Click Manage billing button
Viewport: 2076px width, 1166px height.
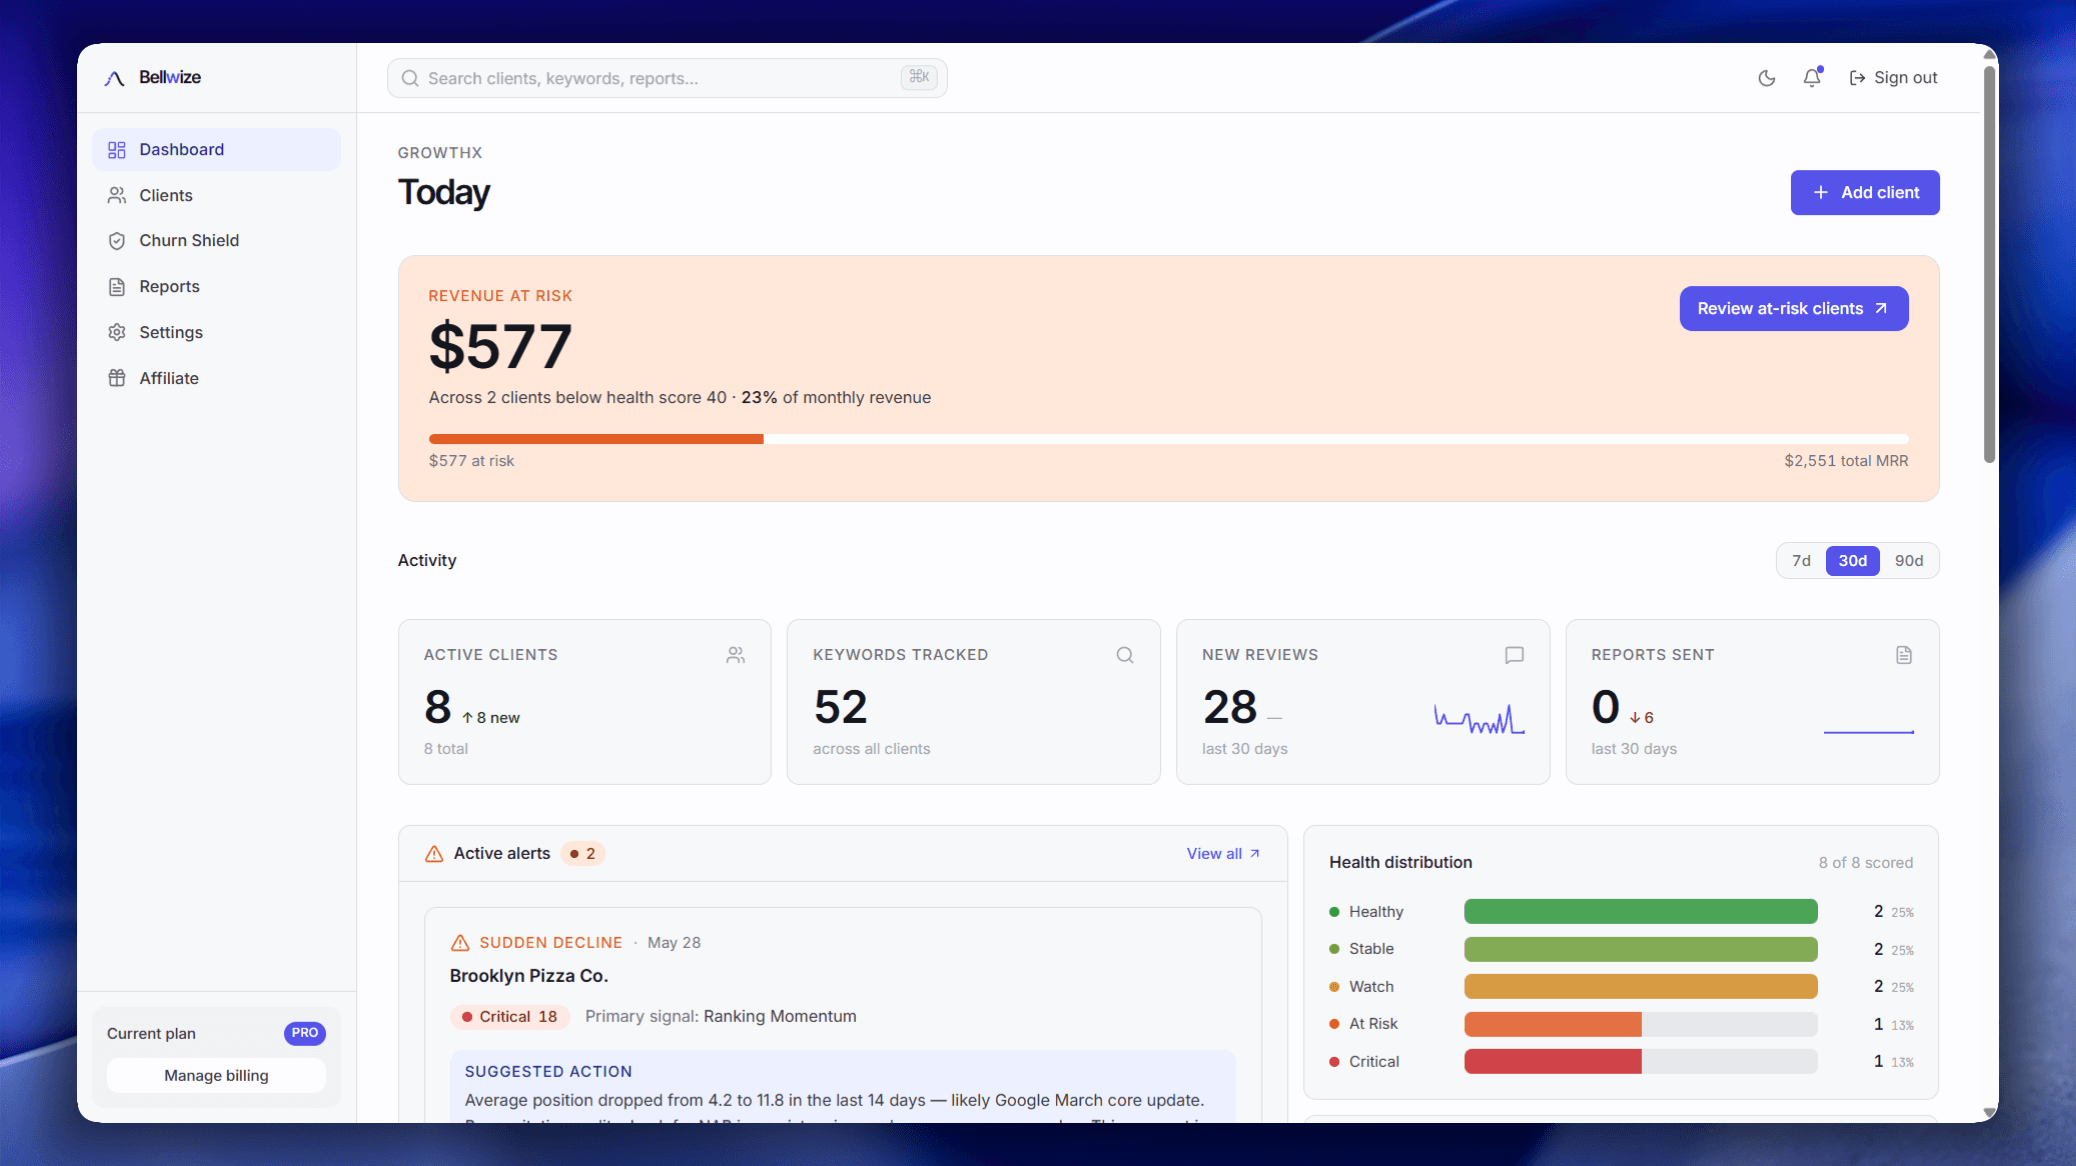pyautogui.click(x=216, y=1076)
